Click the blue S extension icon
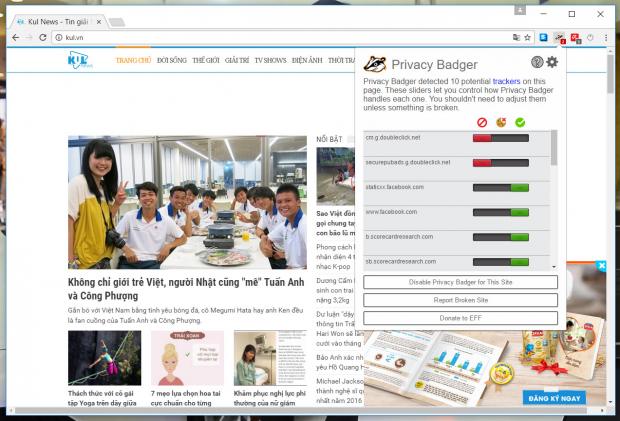Image resolution: width=620 pixels, height=421 pixels. pyautogui.click(x=543, y=37)
